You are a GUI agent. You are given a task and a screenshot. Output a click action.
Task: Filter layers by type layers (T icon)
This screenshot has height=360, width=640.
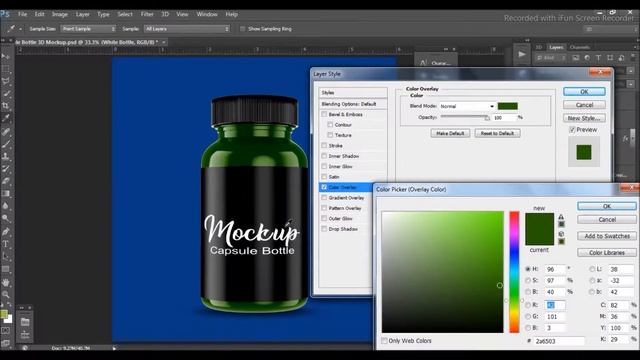pos(598,58)
